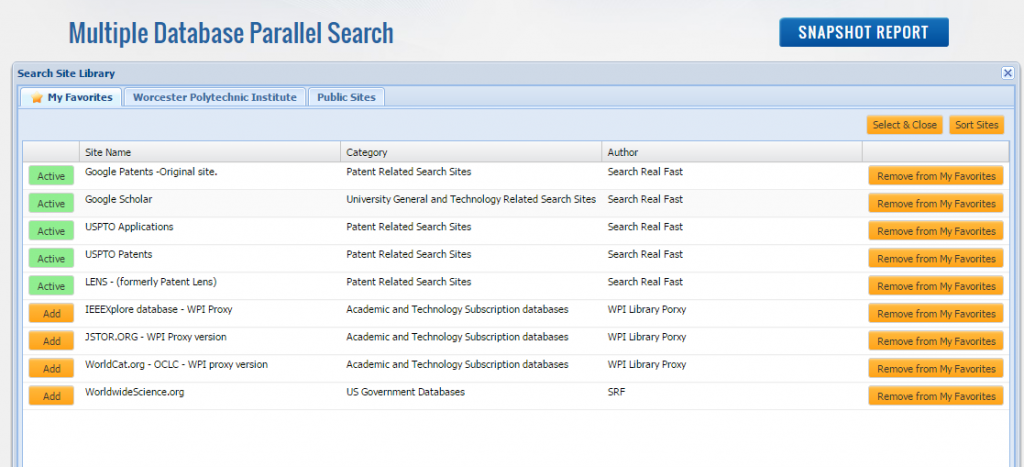This screenshot has width=1024, height=467.
Task: Click 'WPI Library Proxy' author in WorldCat row
Action: point(647,364)
